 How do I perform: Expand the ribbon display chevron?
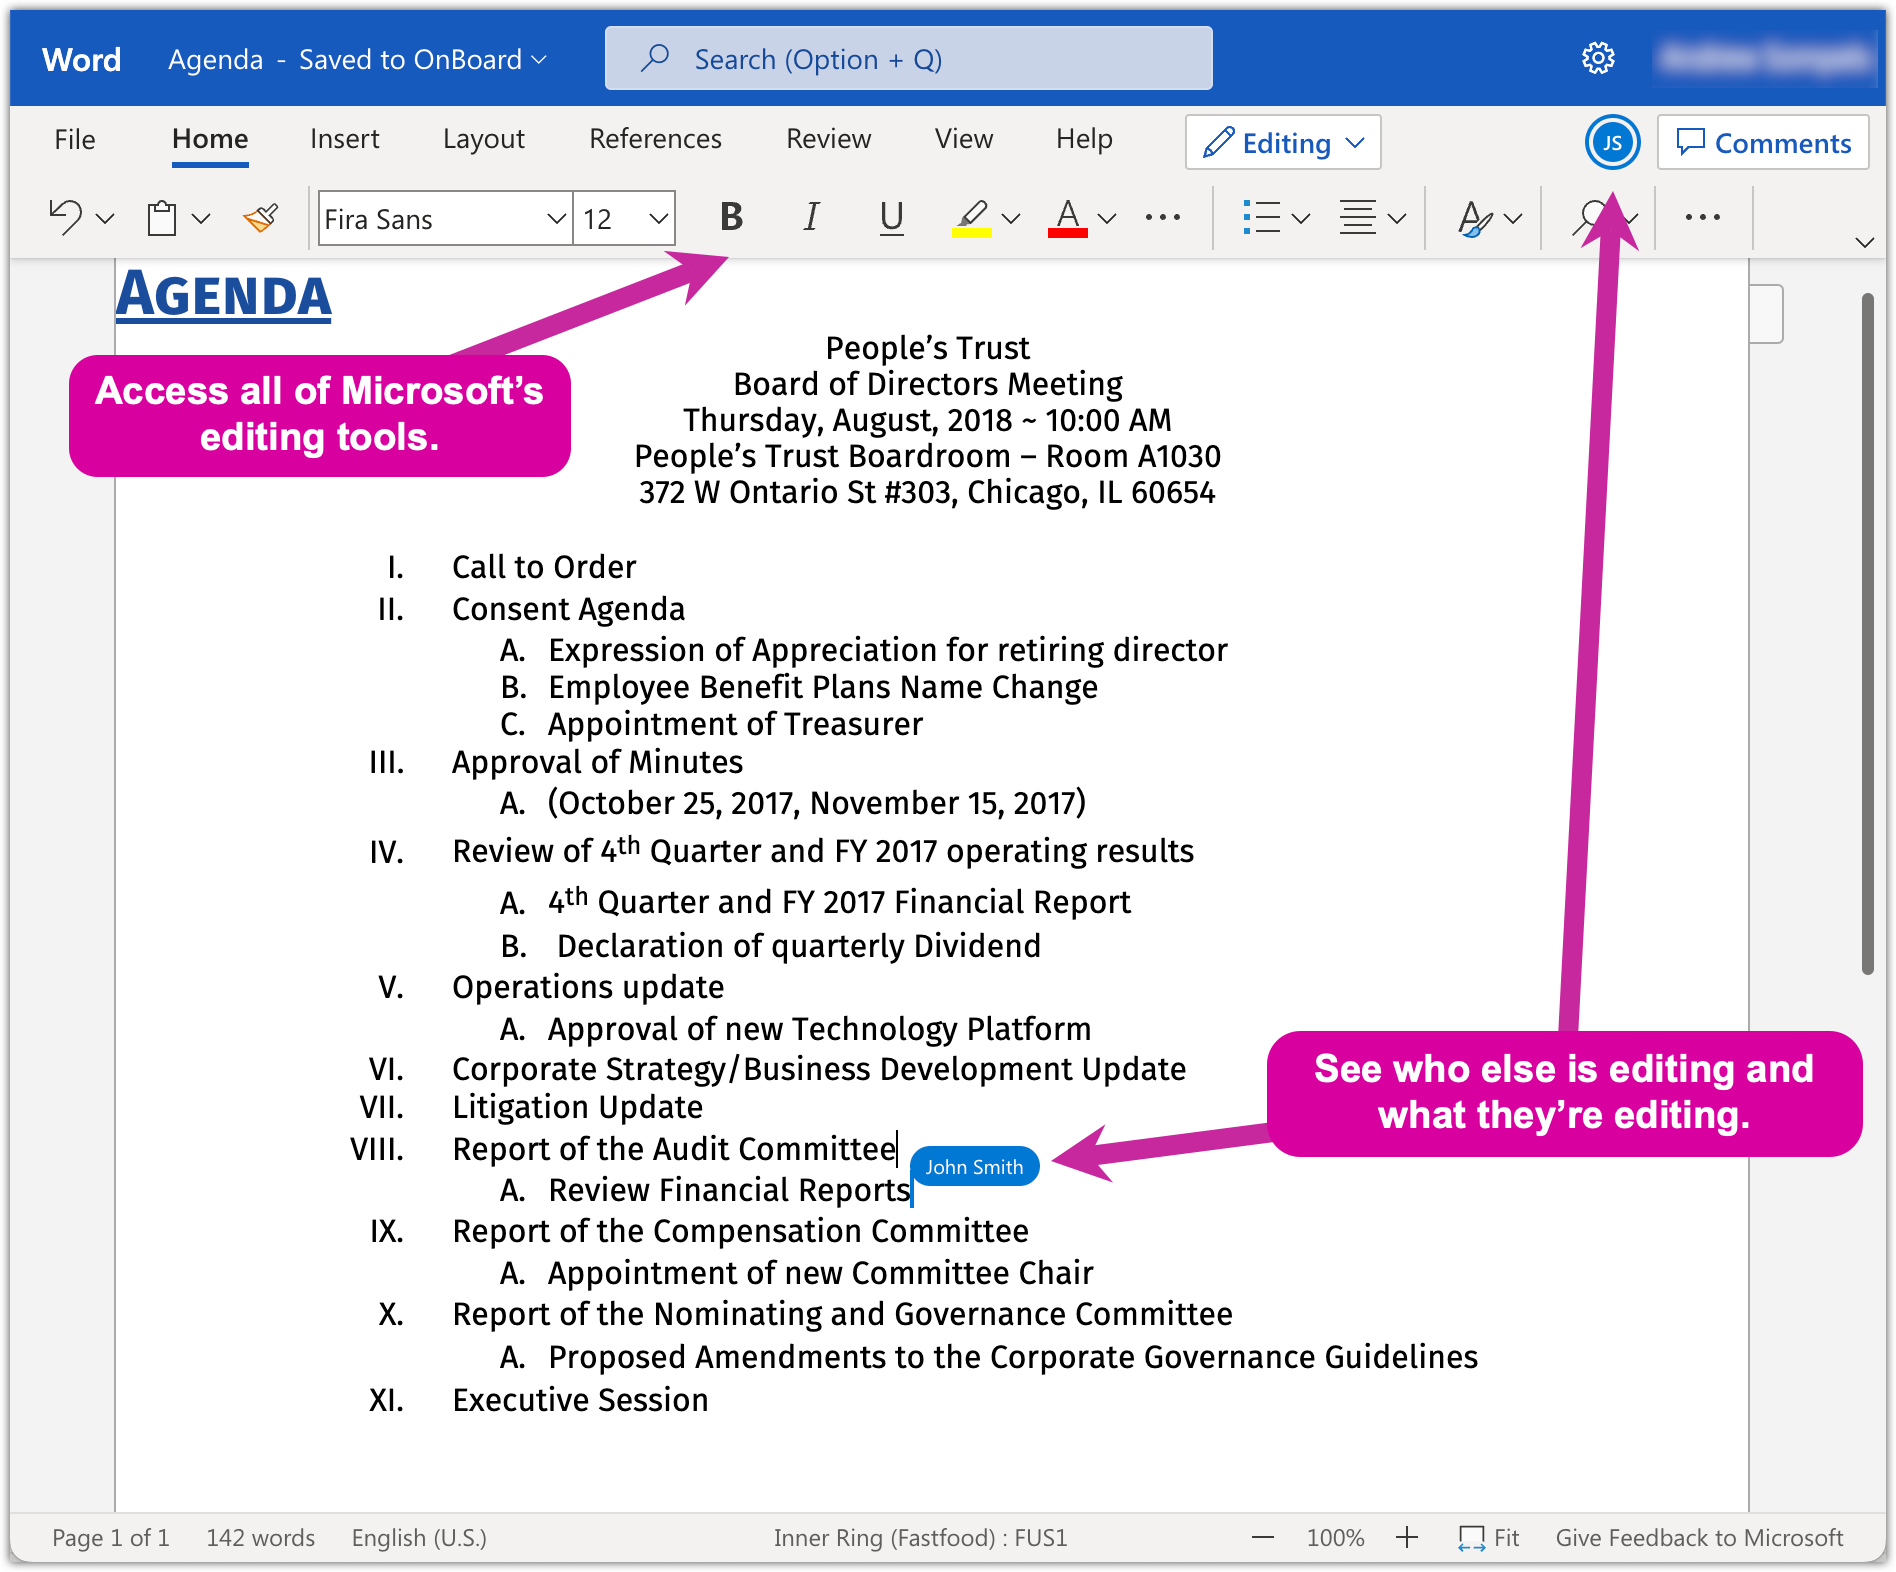pyautogui.click(x=1864, y=242)
